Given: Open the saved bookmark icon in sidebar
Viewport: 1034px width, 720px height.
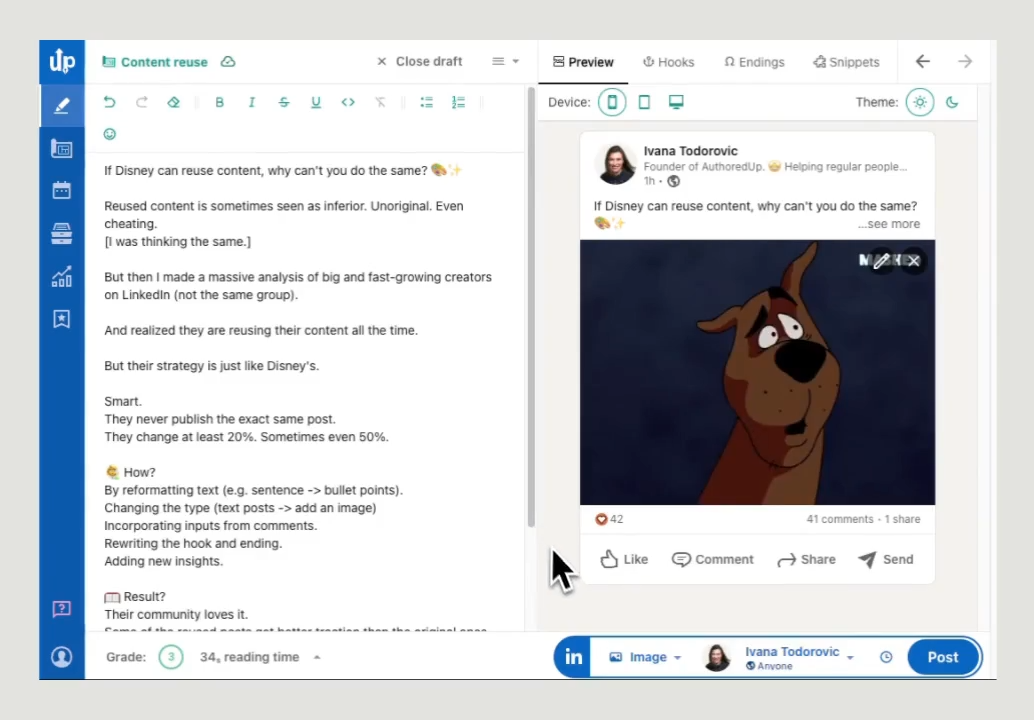Looking at the screenshot, I should [x=62, y=319].
